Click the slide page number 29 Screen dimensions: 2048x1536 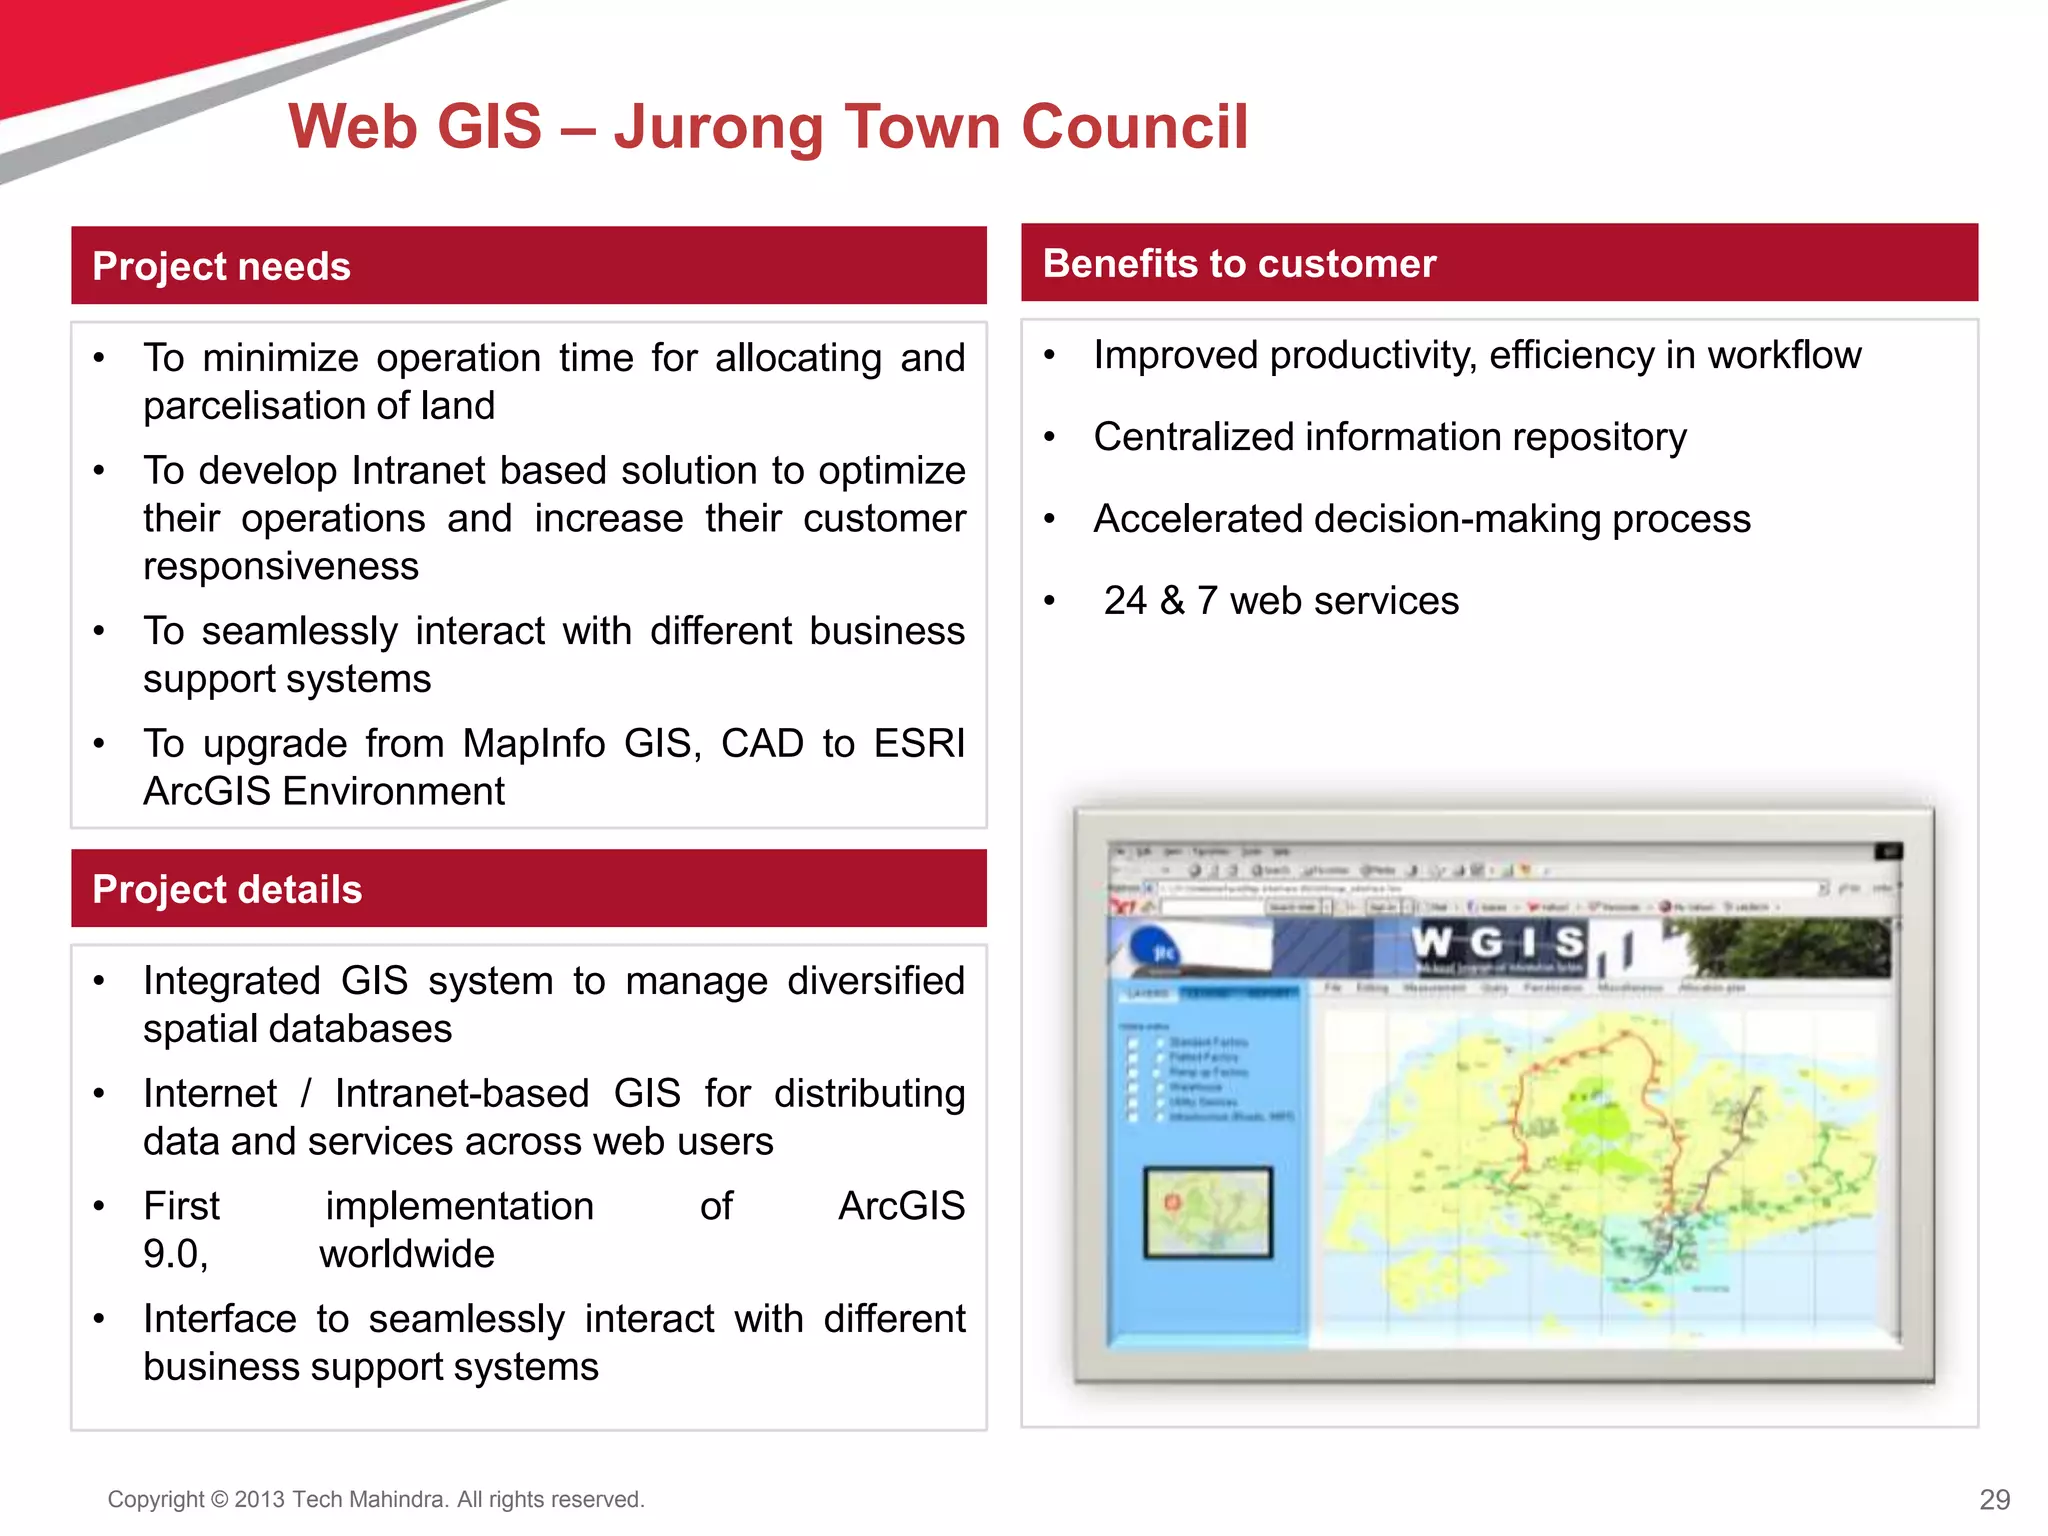[1994, 1499]
